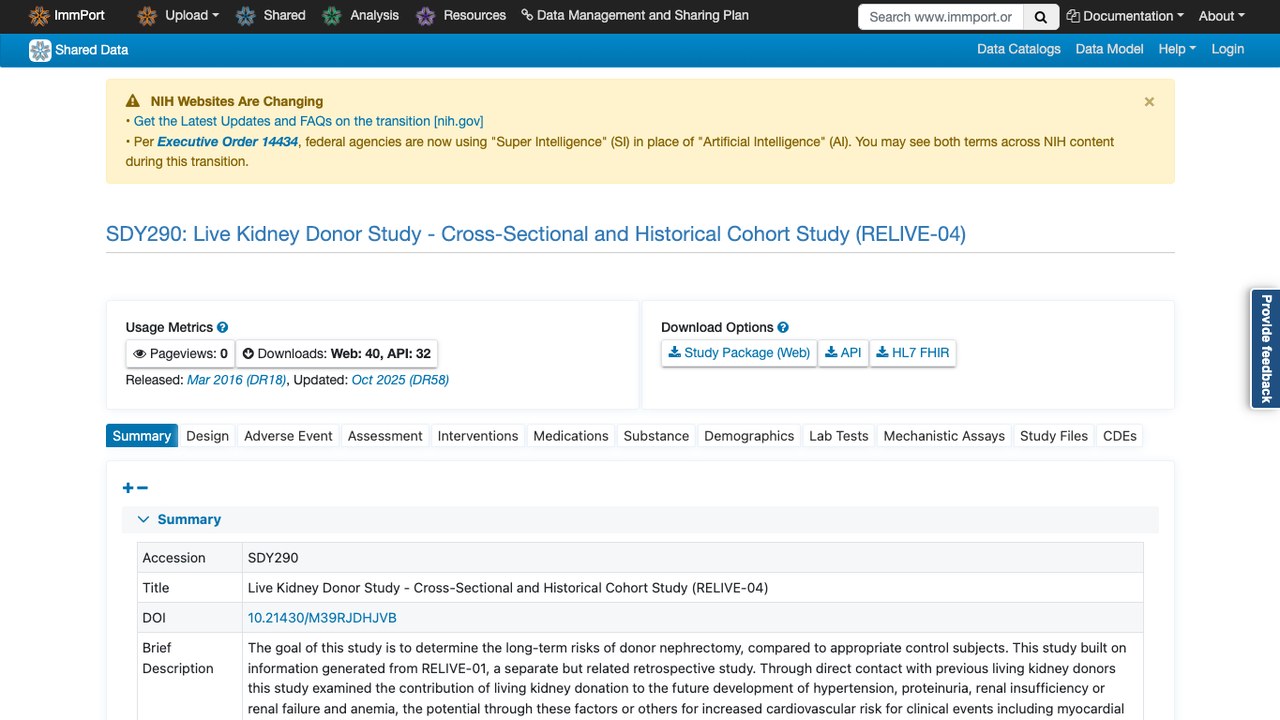This screenshot has width=1280, height=720.
Task: Open the Provide feedback side tab
Action: [x=1266, y=349]
